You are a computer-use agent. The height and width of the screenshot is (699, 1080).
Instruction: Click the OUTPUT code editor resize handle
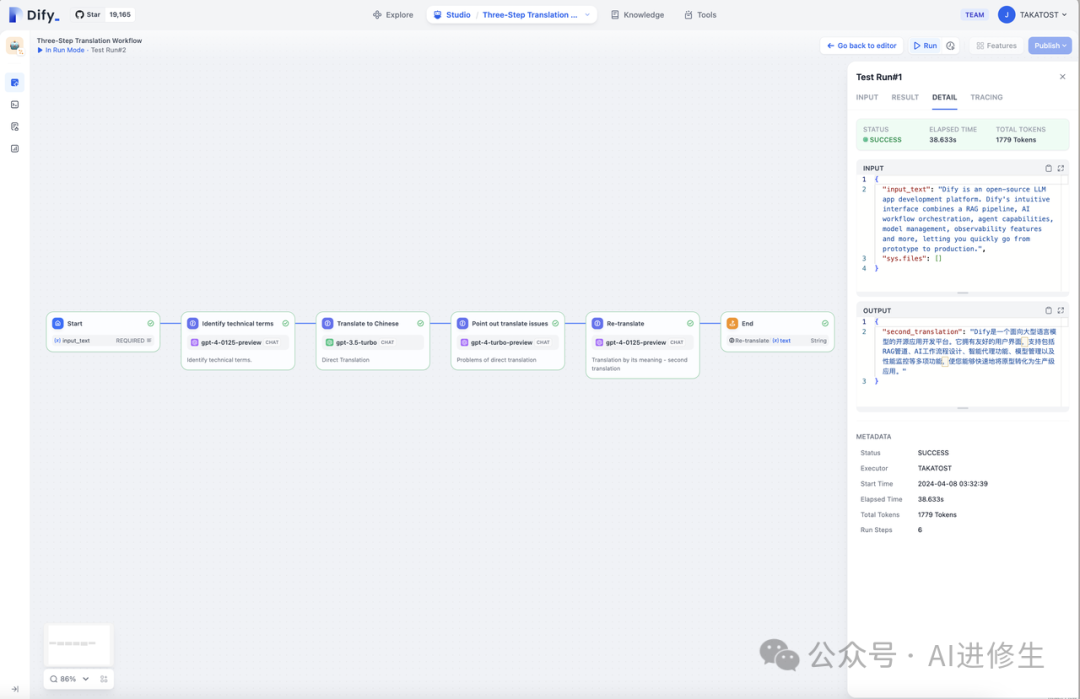(962, 408)
